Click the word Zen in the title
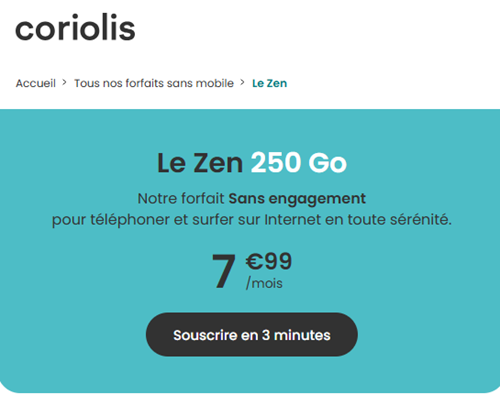Screen dimensions: 500x395 point(218,163)
